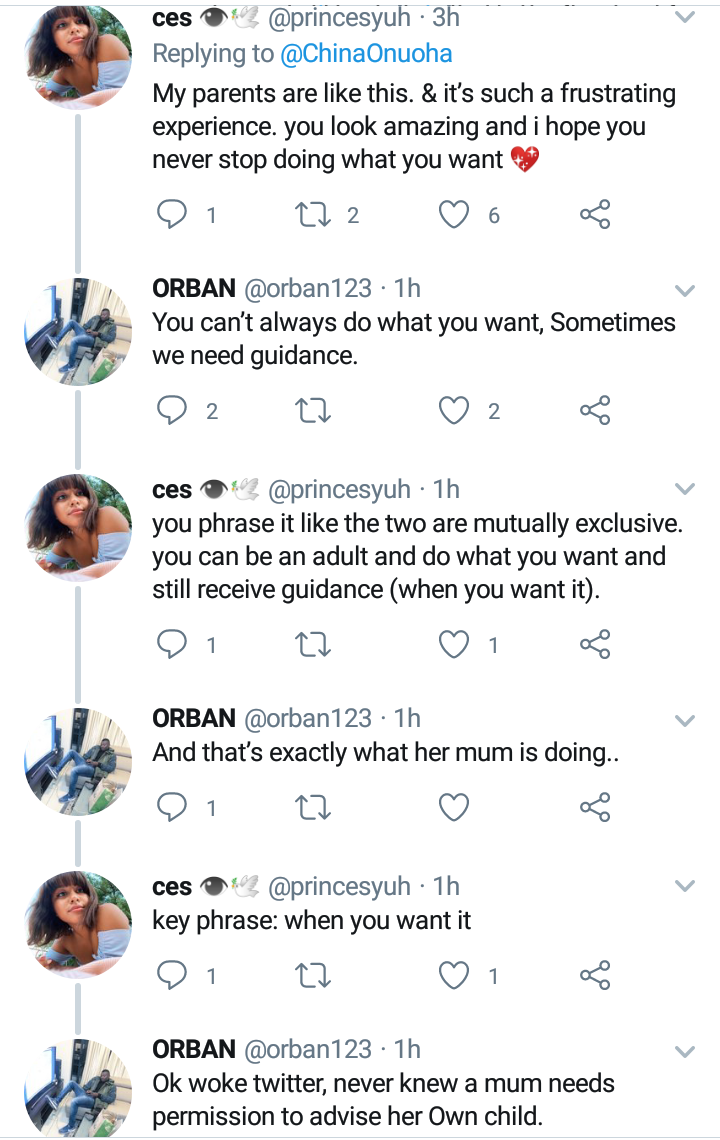This screenshot has width=720, height=1140.
Task: Click the share icon on ces's key phrase tweet
Action: 597,973
